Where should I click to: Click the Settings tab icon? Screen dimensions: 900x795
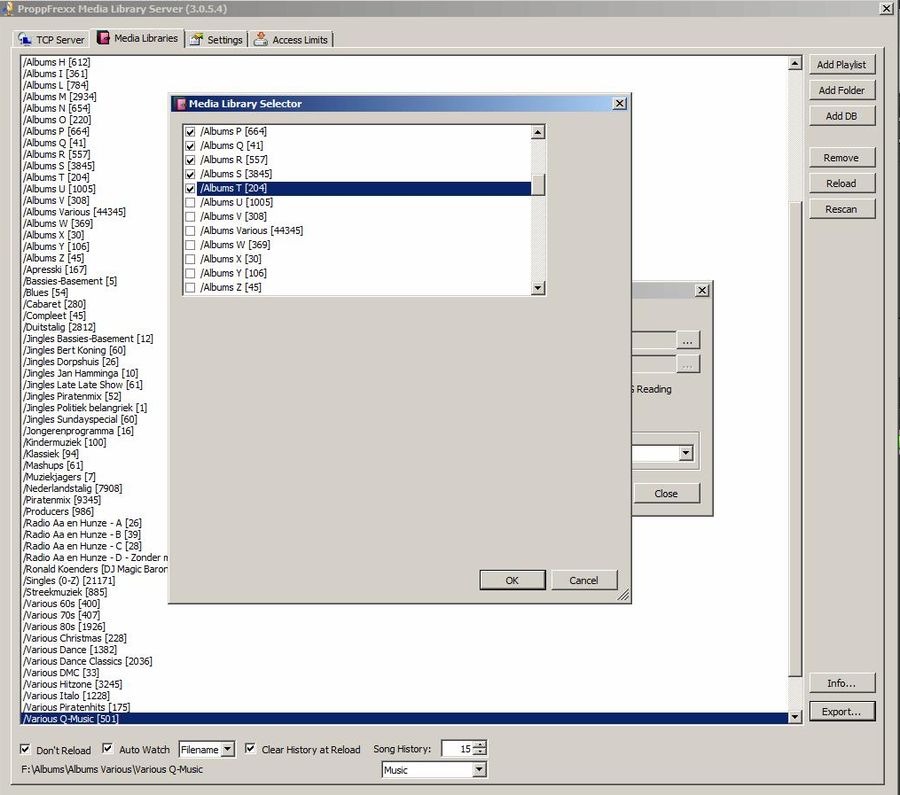click(x=197, y=39)
